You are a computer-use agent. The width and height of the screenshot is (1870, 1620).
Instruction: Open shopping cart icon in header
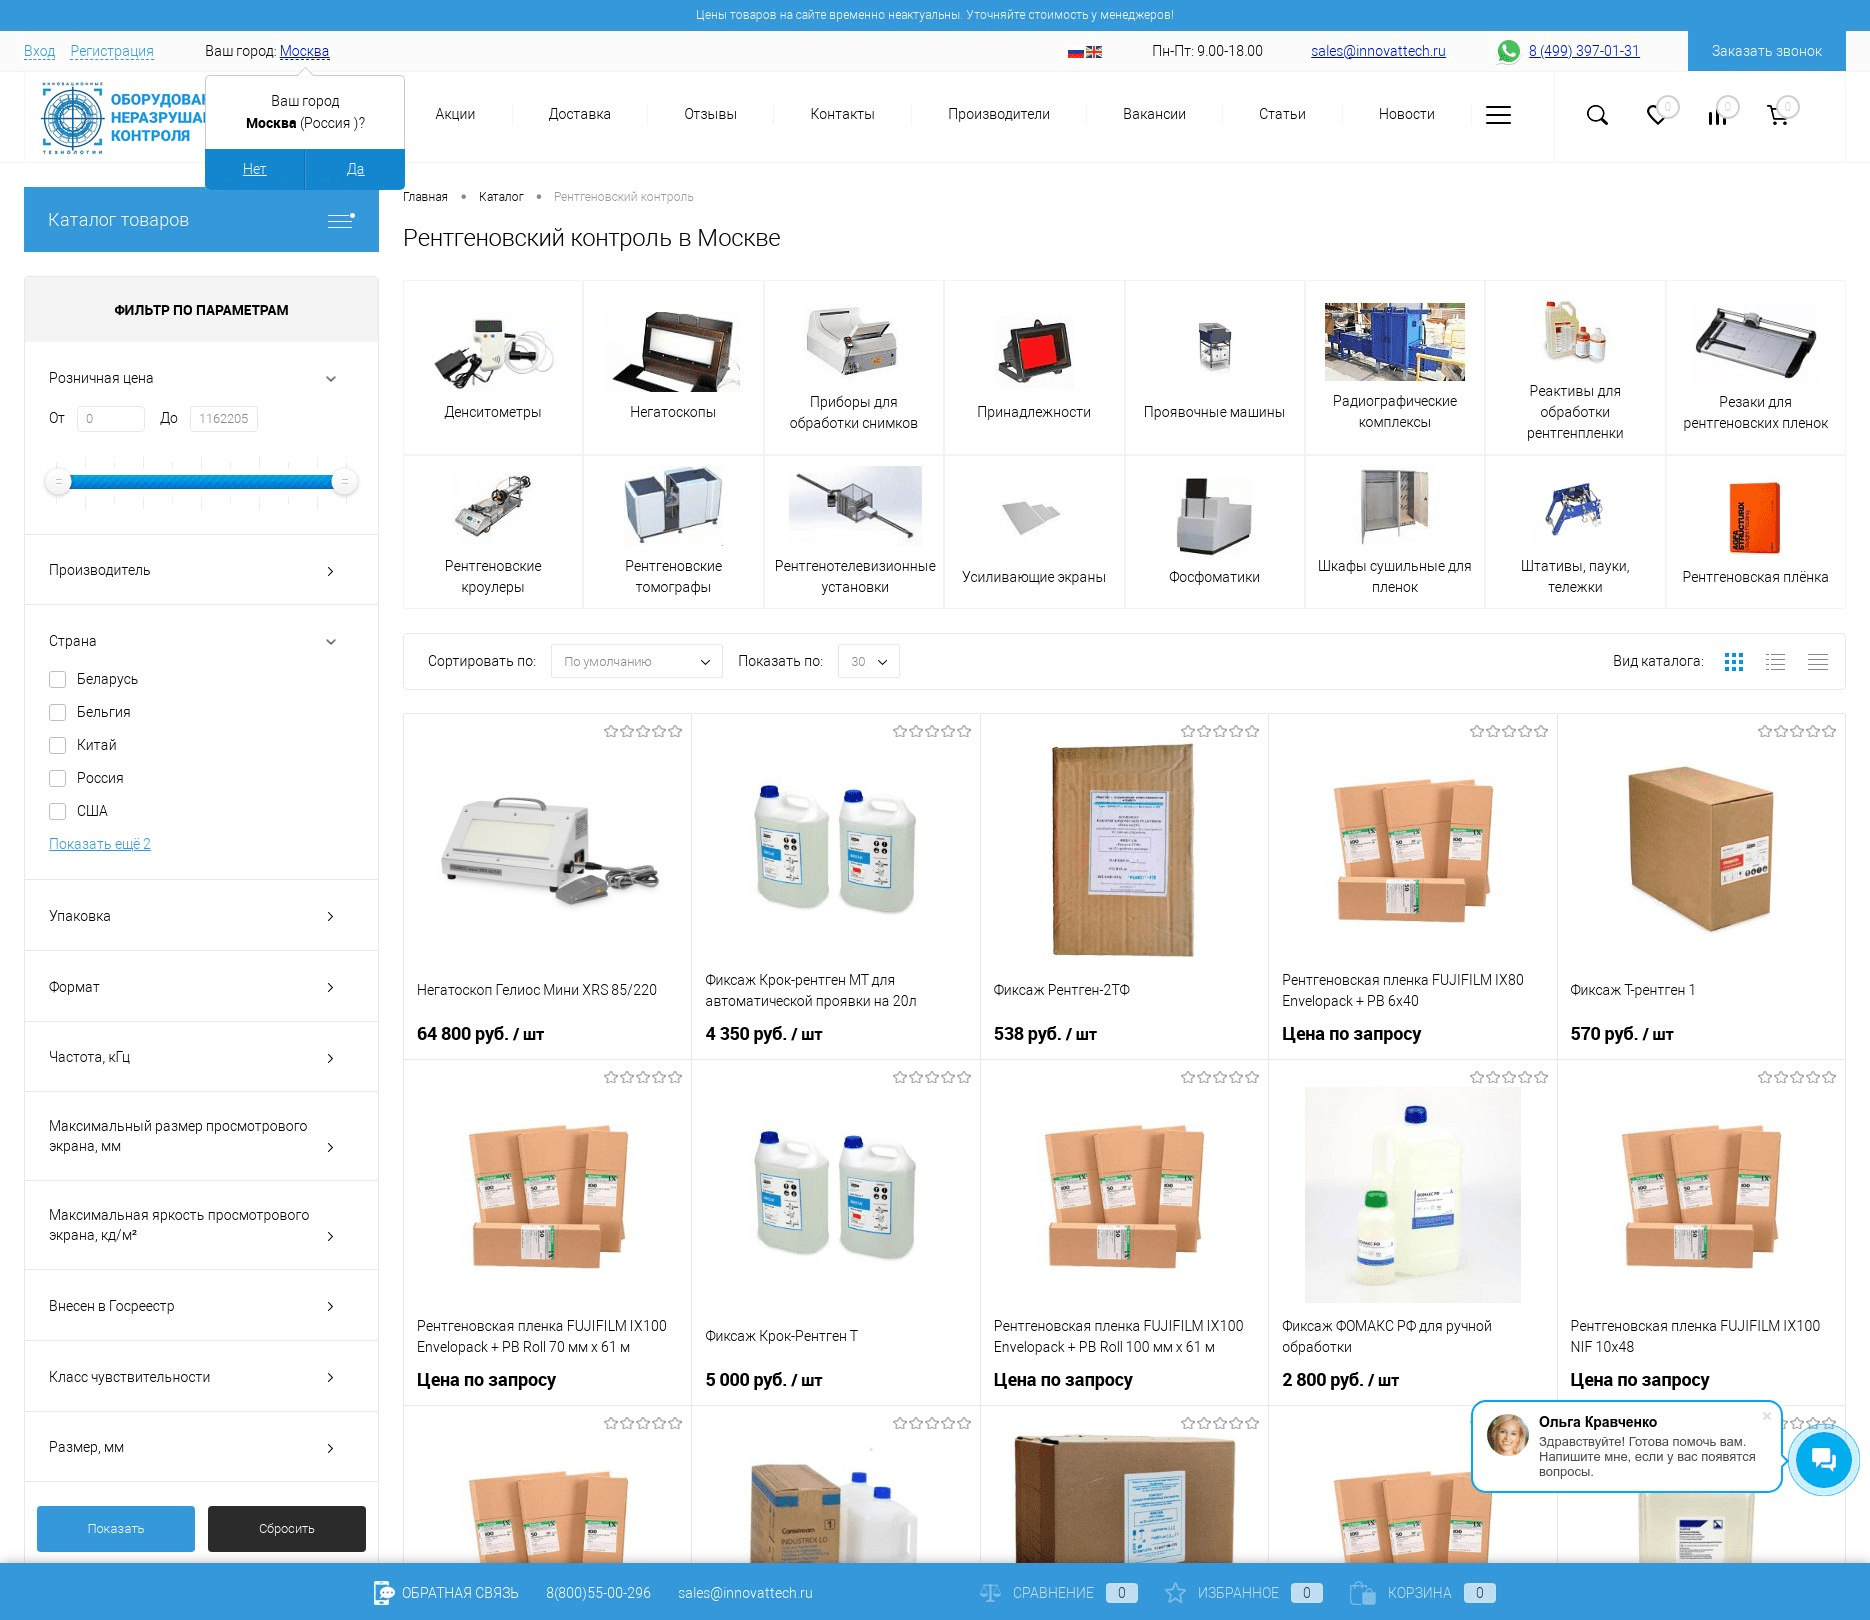pos(1778,115)
